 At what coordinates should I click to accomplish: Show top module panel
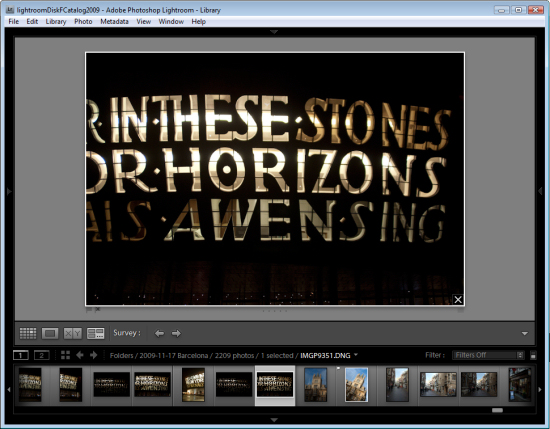pyautogui.click(x=274, y=32)
